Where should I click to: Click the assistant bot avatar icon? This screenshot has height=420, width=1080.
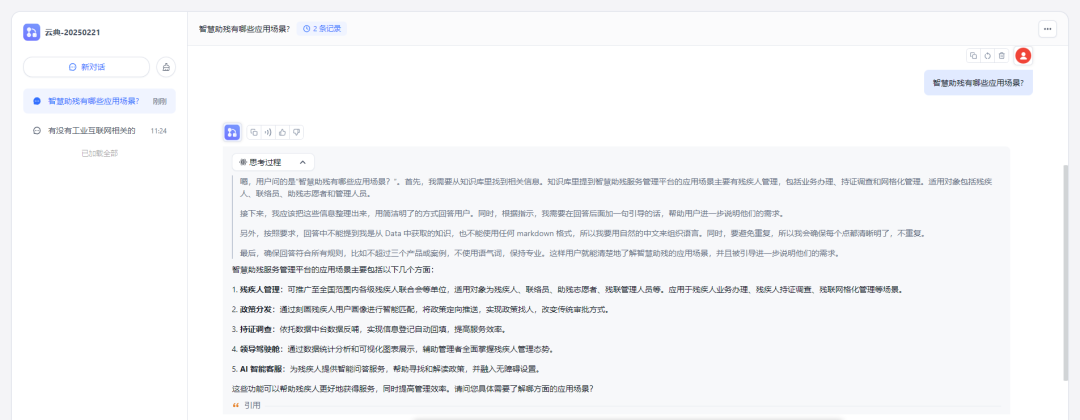[x=233, y=132]
